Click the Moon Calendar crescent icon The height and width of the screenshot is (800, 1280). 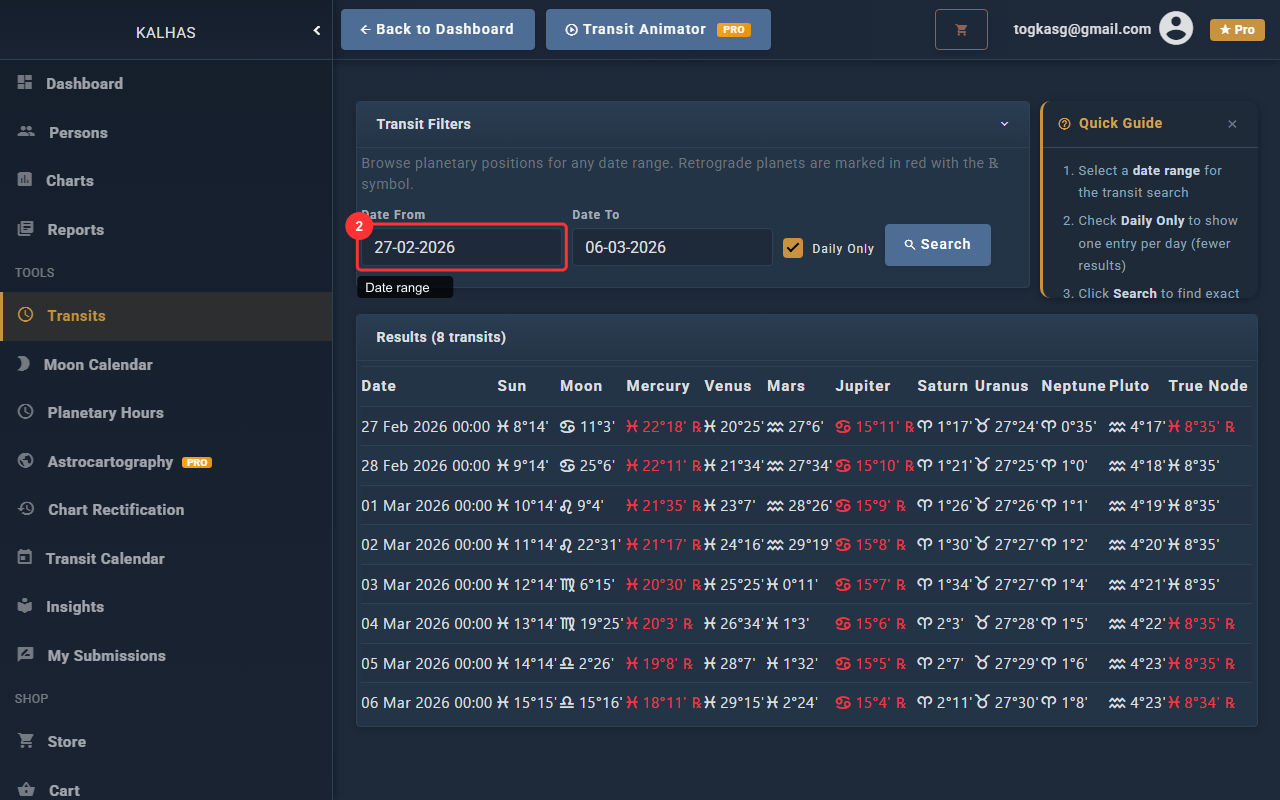coord(24,364)
